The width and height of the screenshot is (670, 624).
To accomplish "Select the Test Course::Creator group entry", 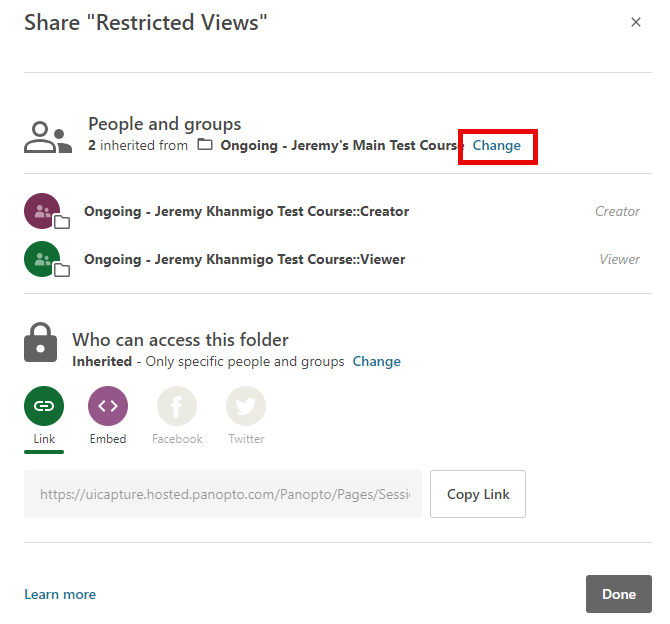I will [x=246, y=211].
